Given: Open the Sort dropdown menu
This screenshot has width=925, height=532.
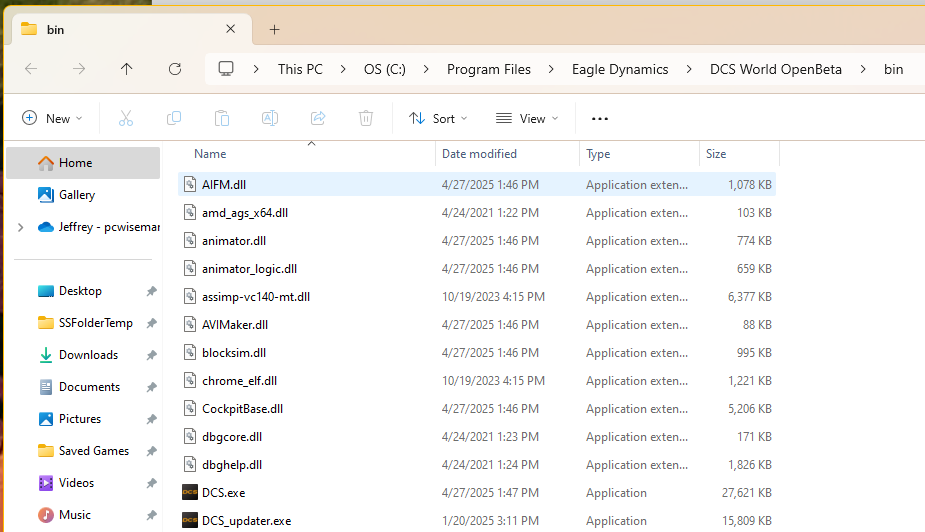Looking at the screenshot, I should [439, 119].
